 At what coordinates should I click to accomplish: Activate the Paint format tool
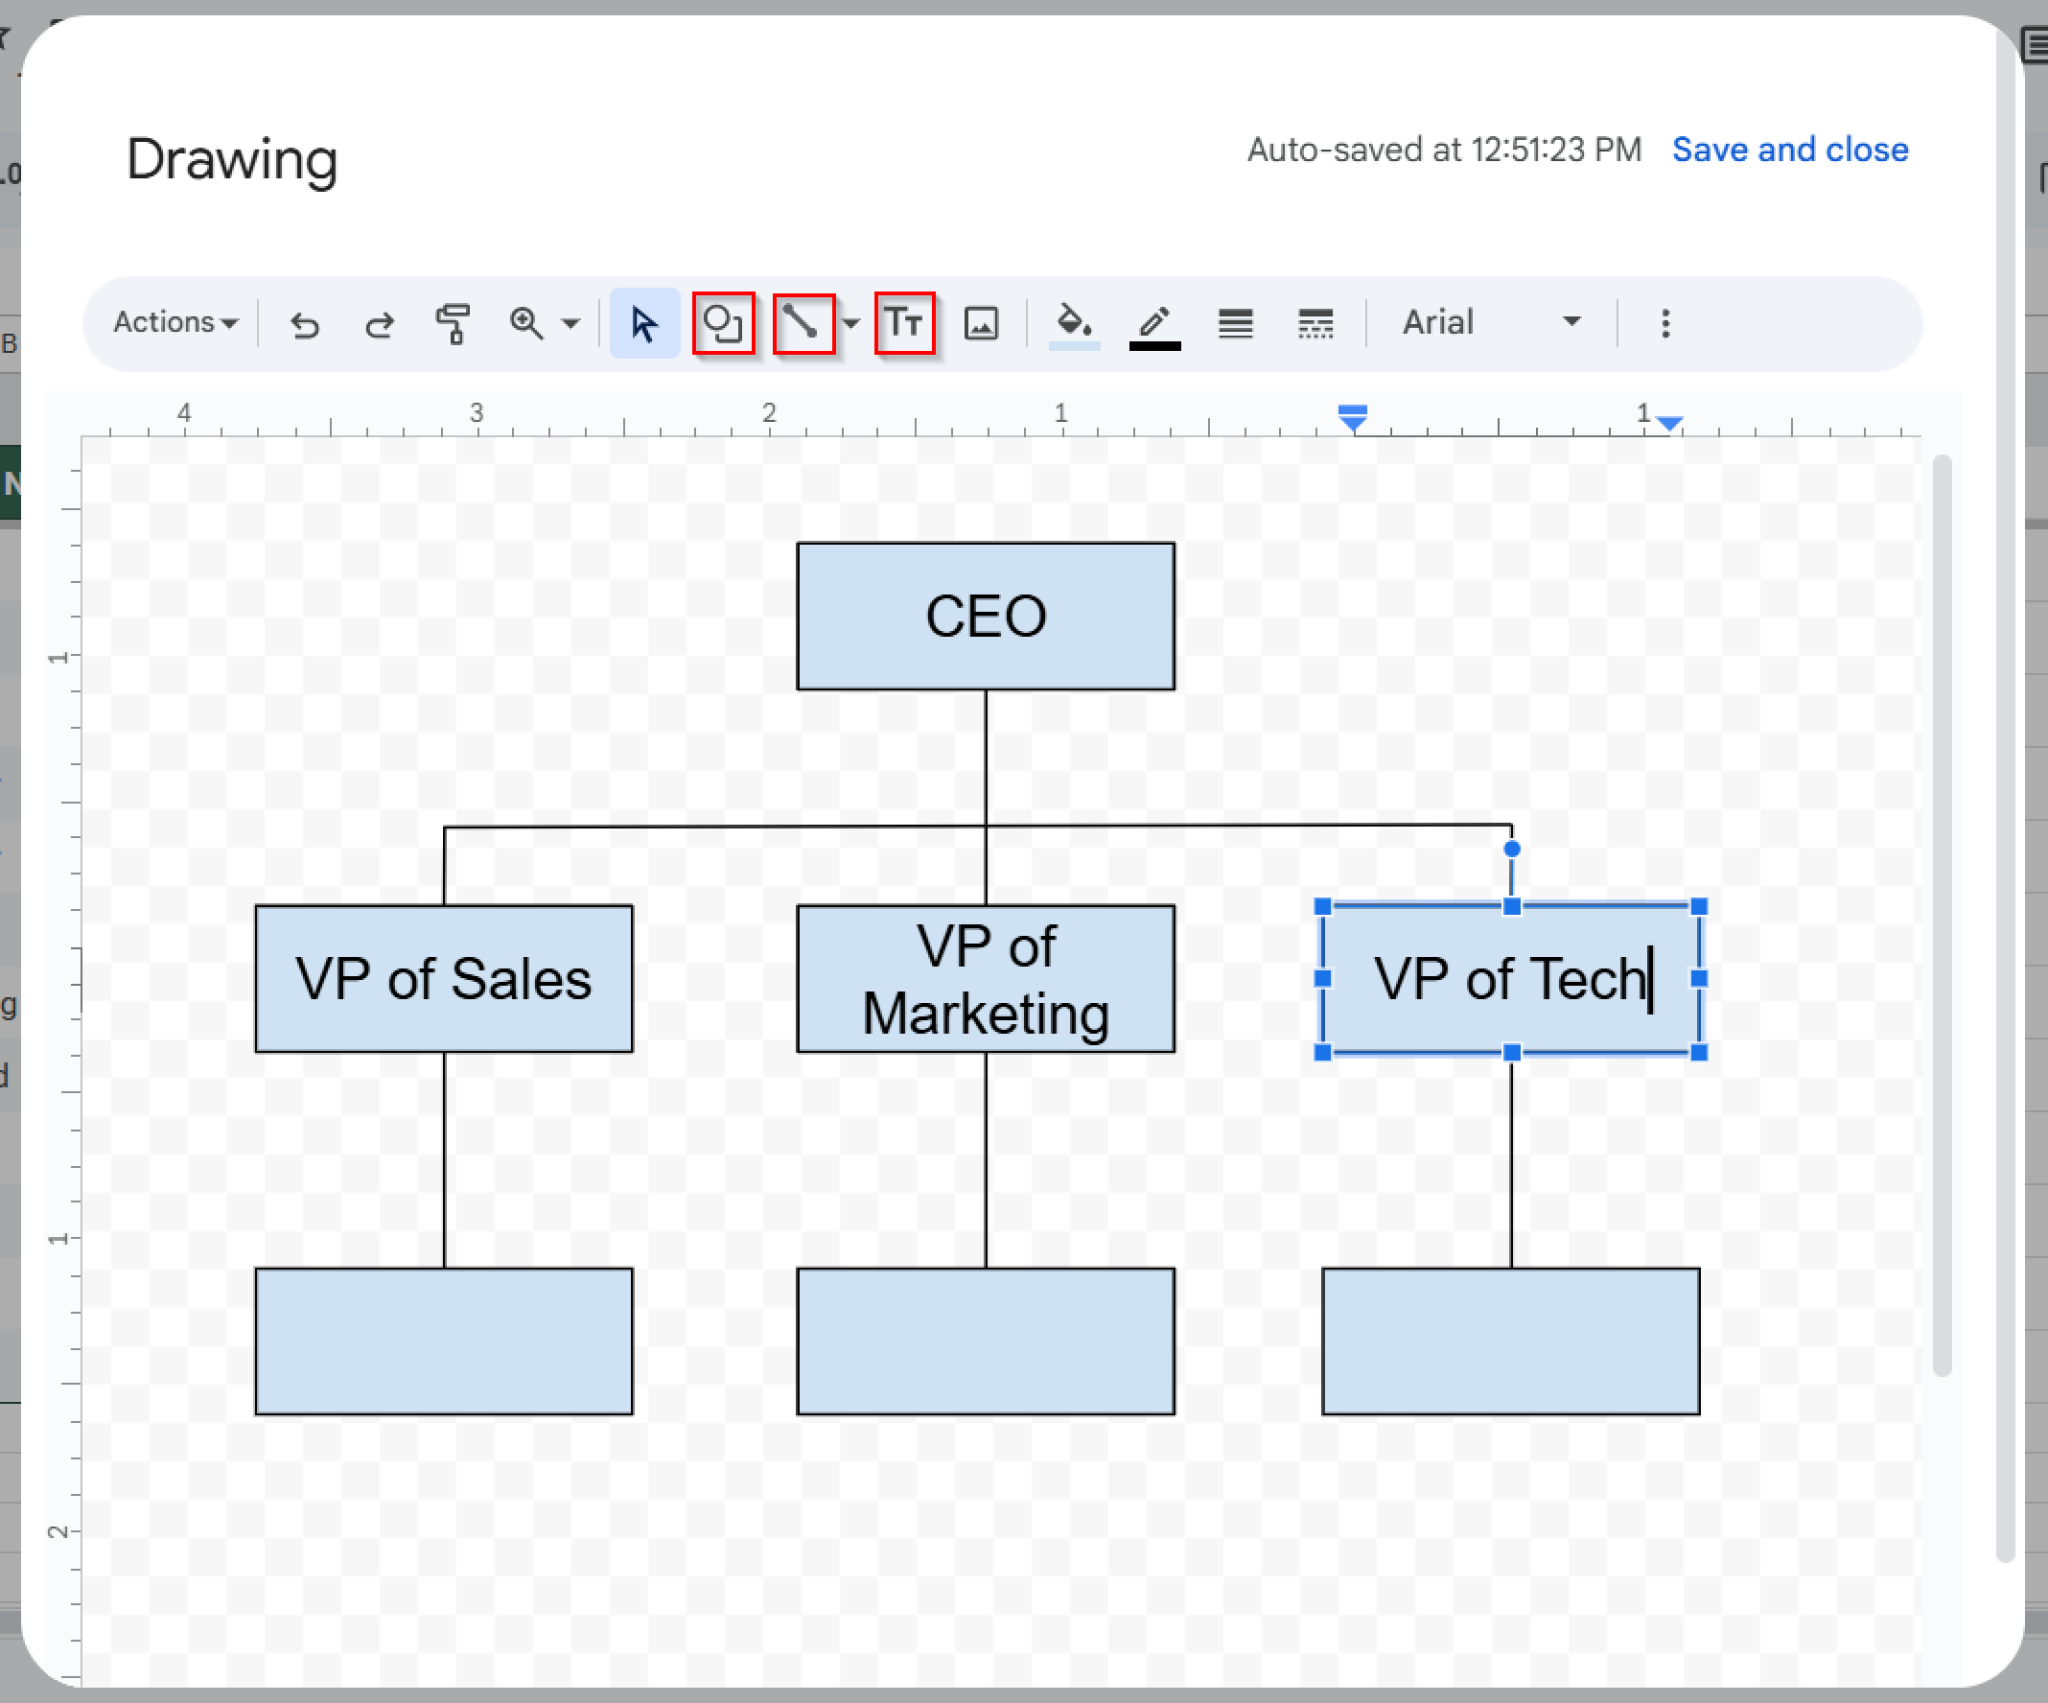453,322
